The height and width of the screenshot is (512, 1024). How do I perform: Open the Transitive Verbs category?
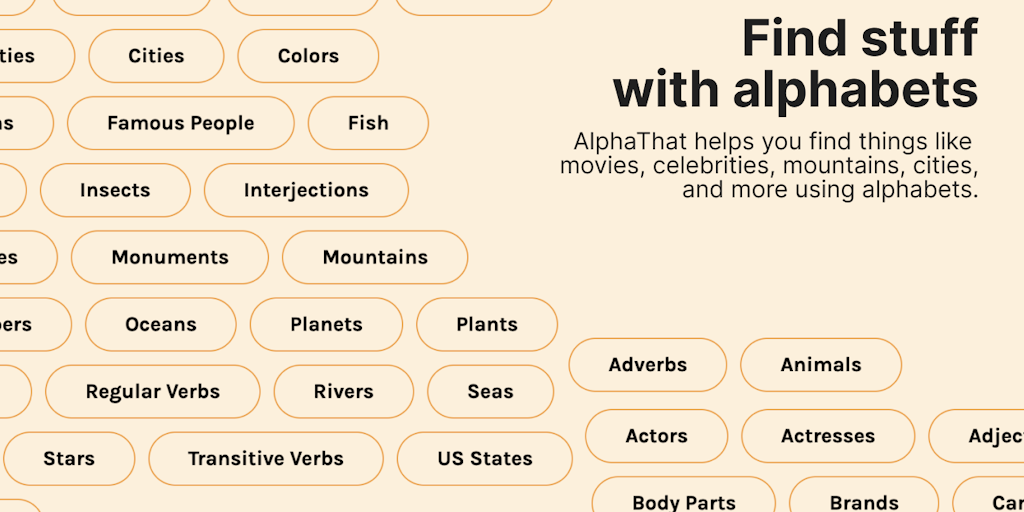click(x=266, y=458)
